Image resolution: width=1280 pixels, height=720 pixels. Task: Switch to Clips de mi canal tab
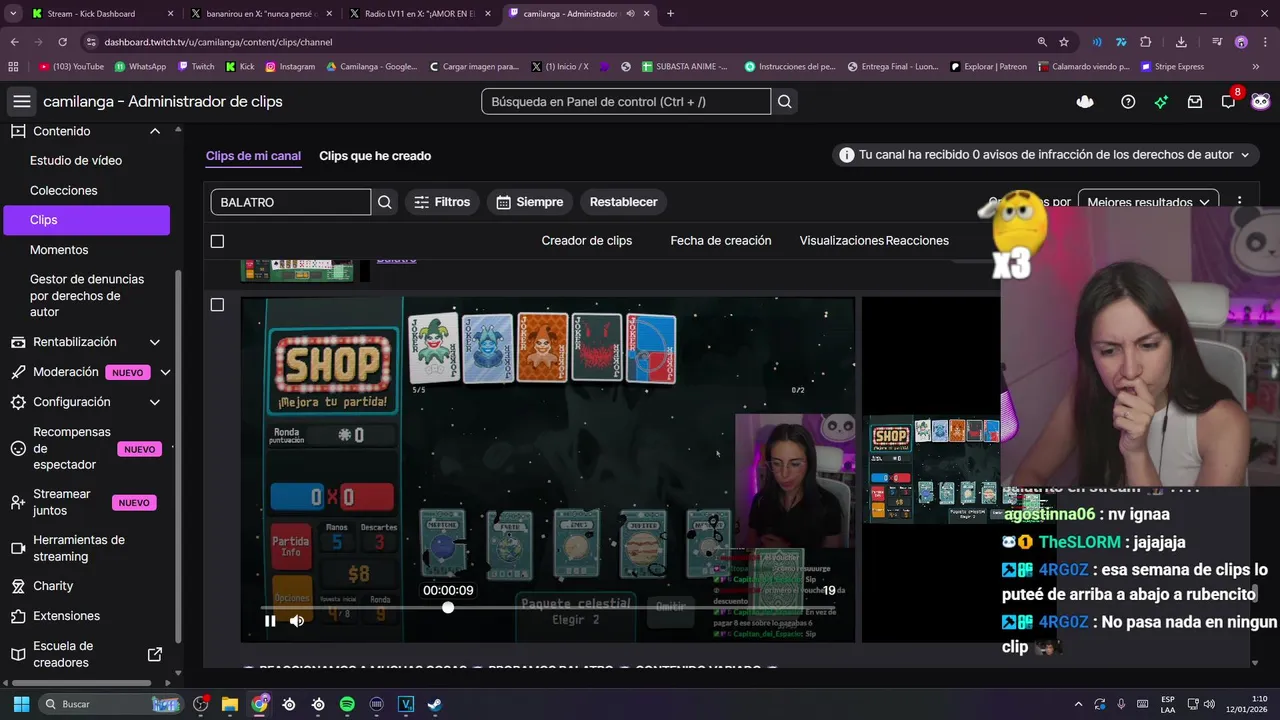(253, 156)
